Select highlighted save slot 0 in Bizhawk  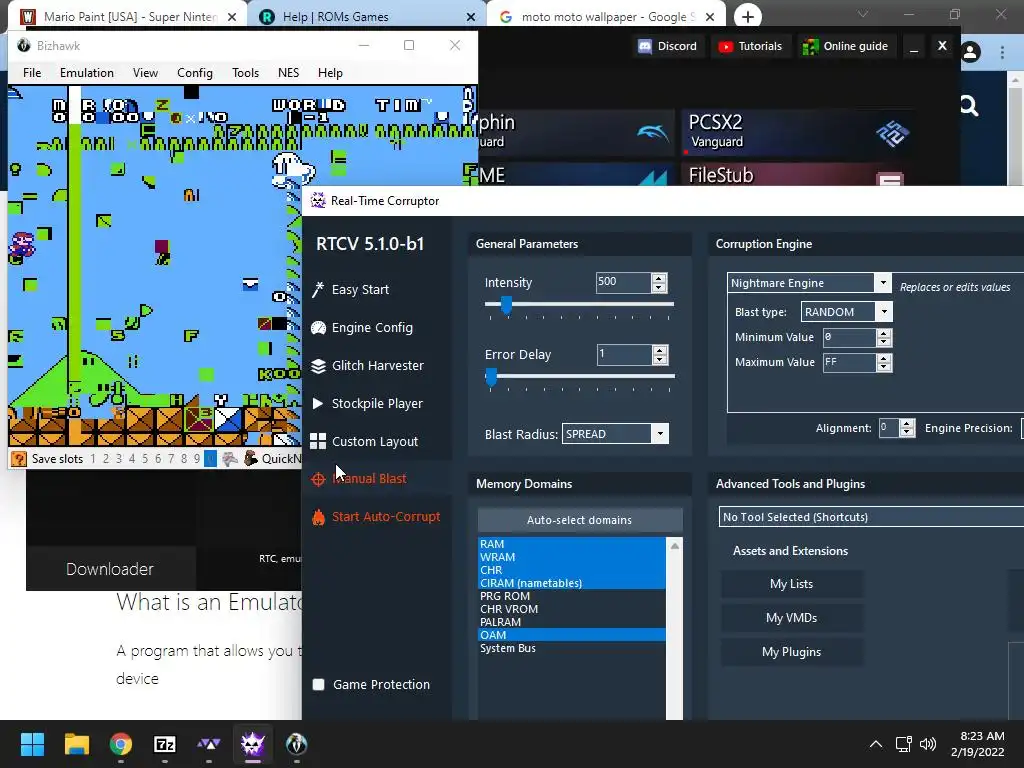210,459
